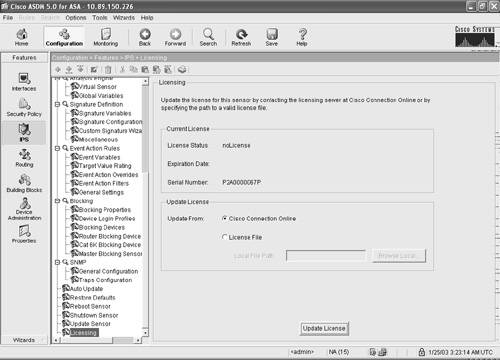Click the Move Down icon in the IPS toolbar
Screen dimensions: 500x360
pyautogui.click(x=80, y=69)
